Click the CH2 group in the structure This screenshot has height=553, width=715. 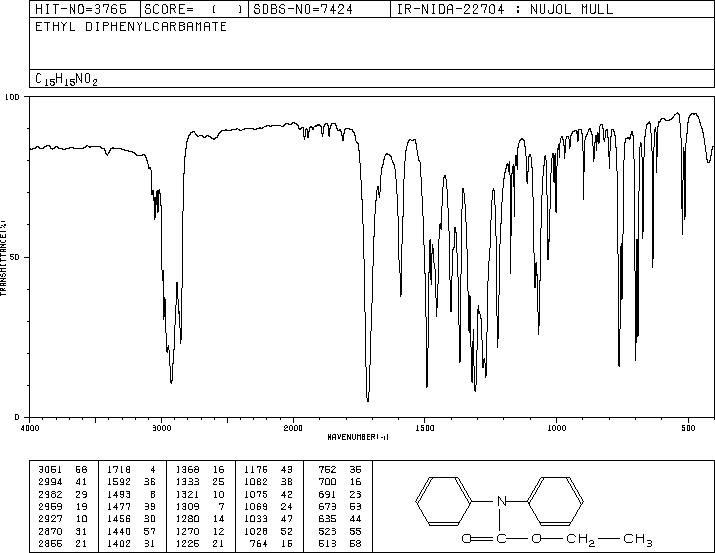(580, 539)
